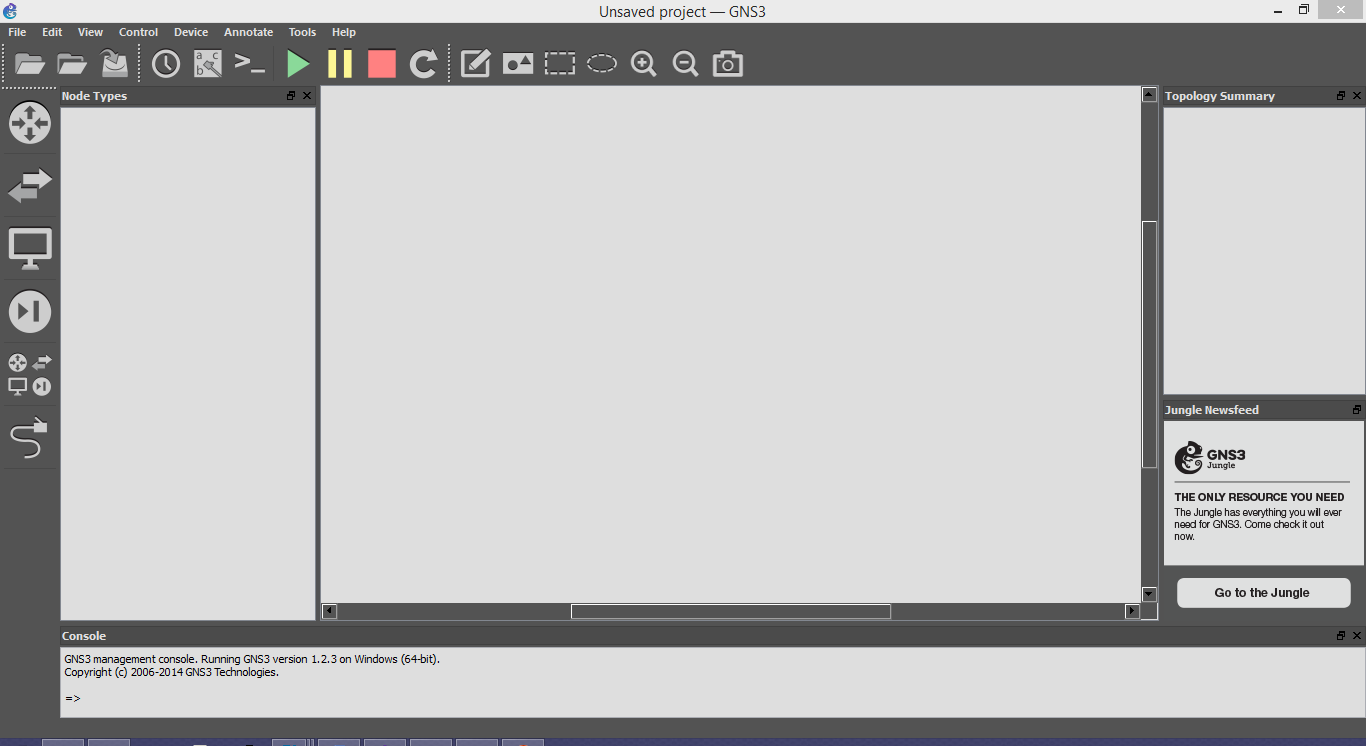Image resolution: width=1366 pixels, height=746 pixels.
Task: Open the Device menu
Action: pos(191,32)
